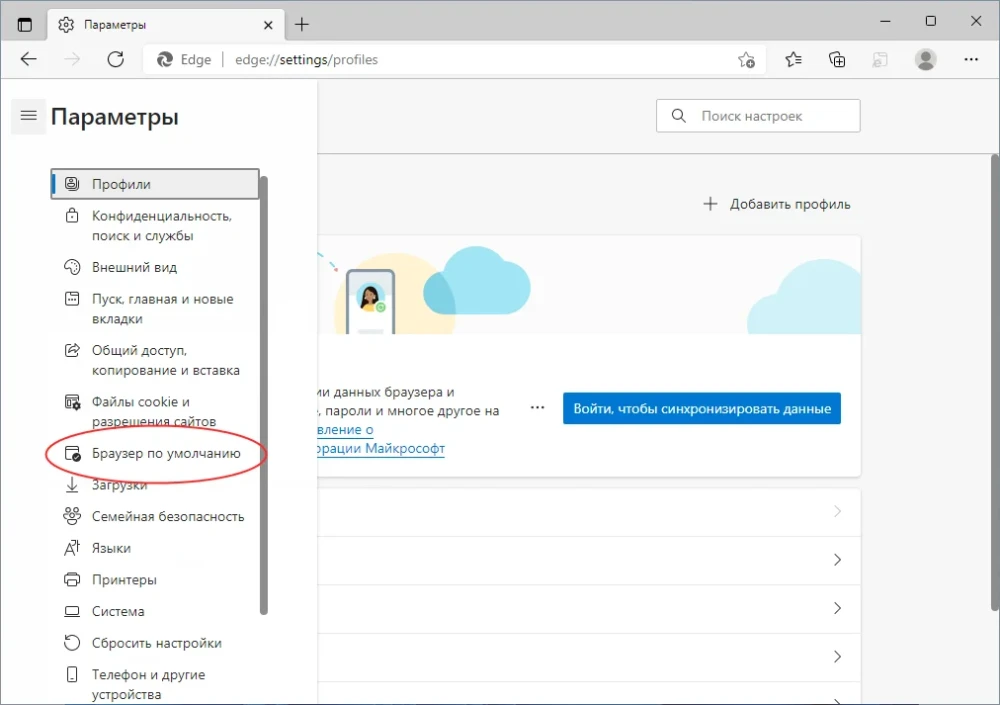The height and width of the screenshot is (705, 1000).
Task: Open Edge Settings and more menu
Action: pos(971,59)
